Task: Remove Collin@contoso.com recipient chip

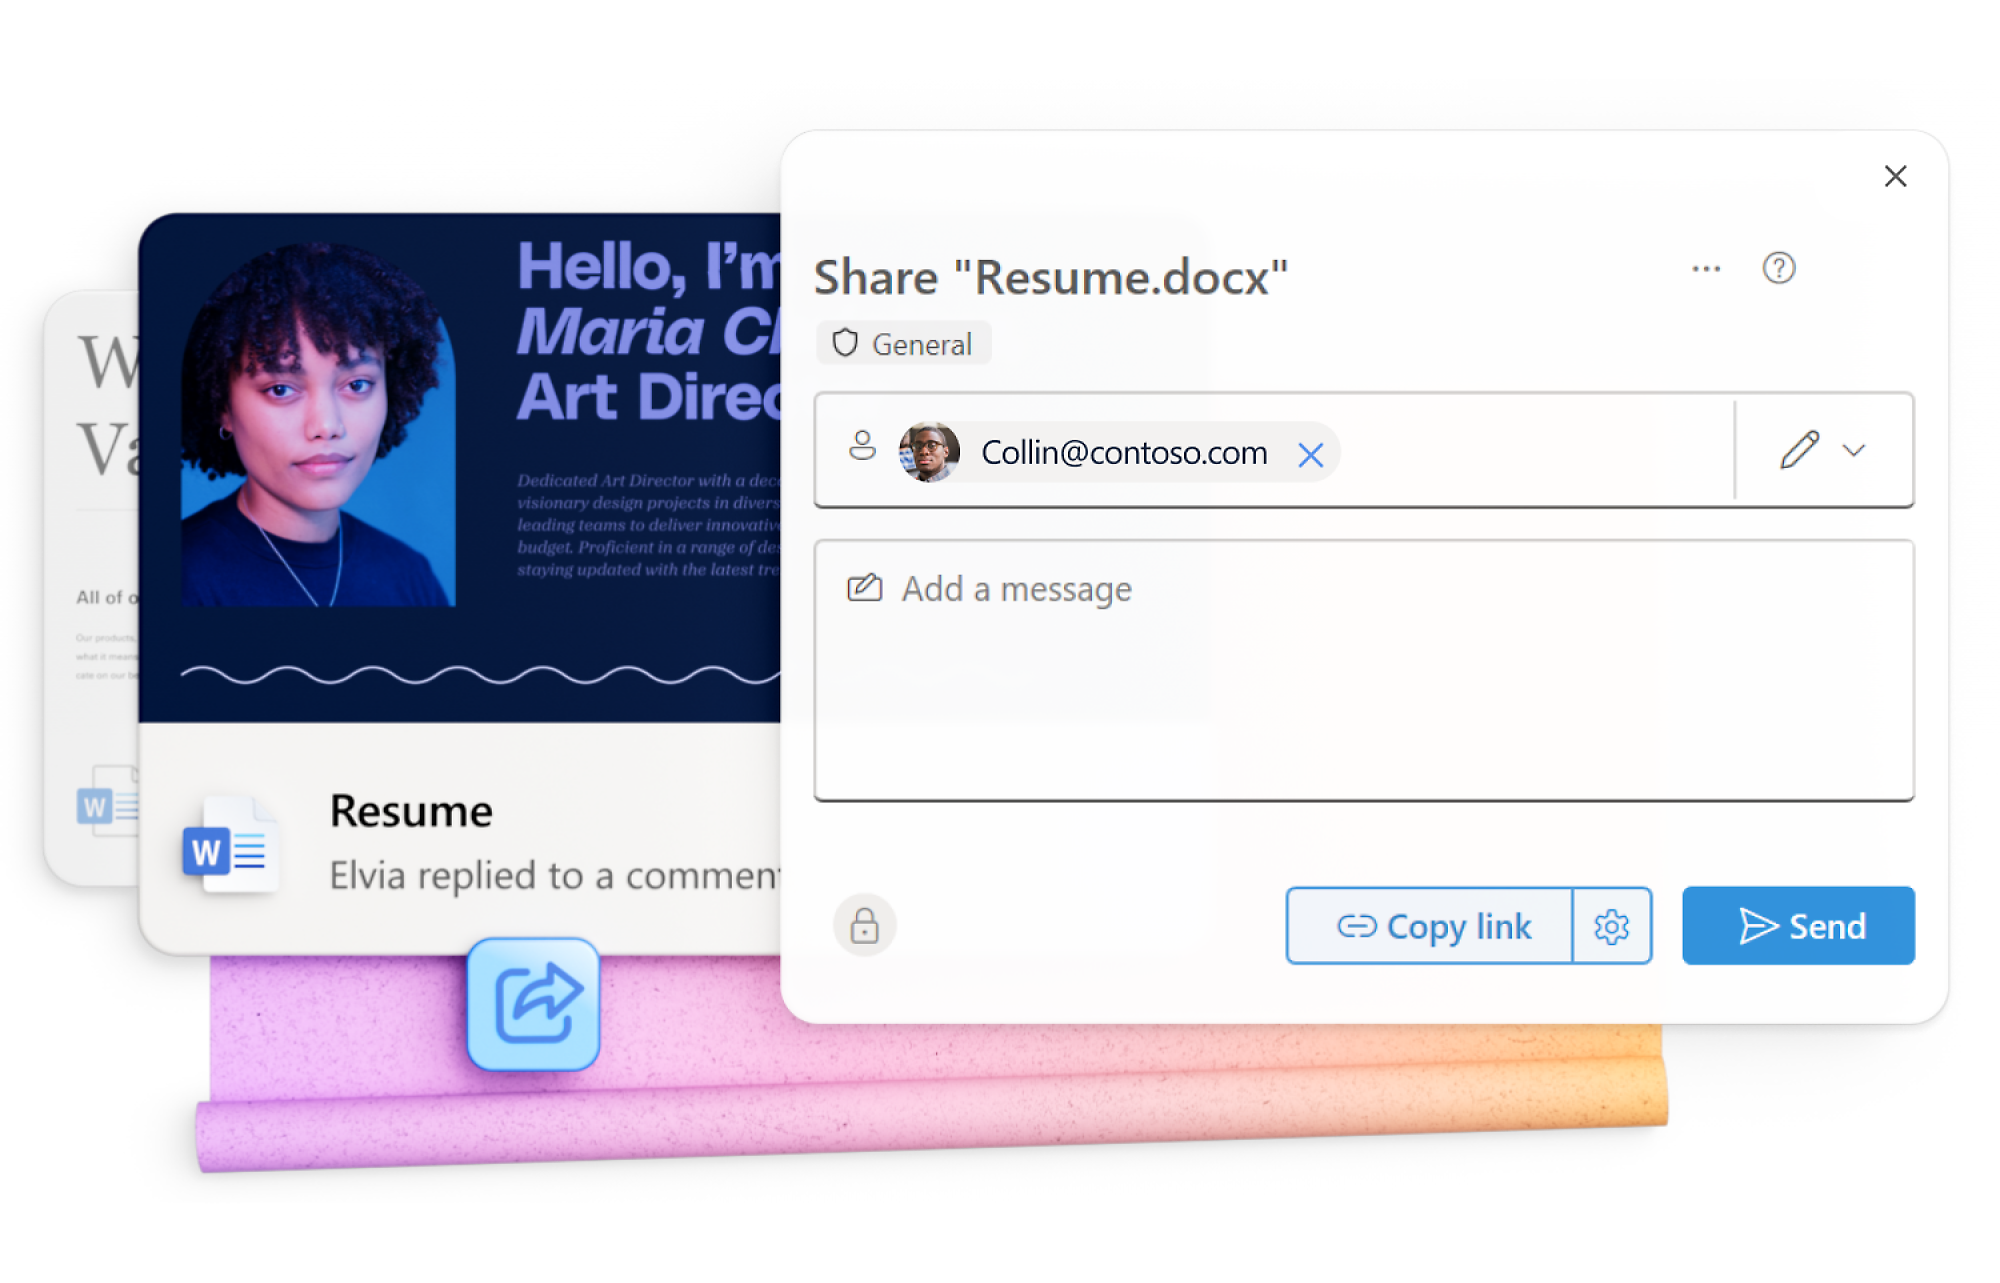Action: point(1310,456)
